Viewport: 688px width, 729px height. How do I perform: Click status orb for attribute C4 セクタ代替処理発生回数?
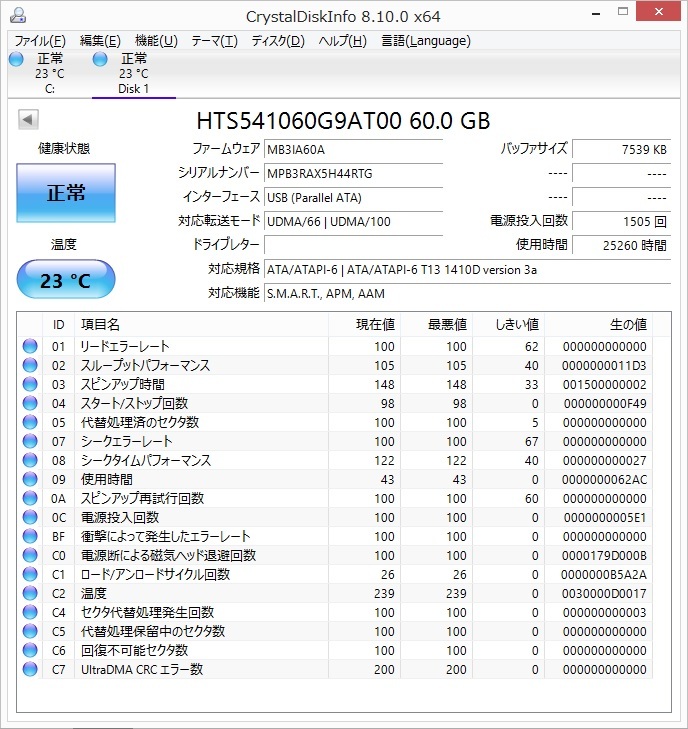tap(30, 612)
